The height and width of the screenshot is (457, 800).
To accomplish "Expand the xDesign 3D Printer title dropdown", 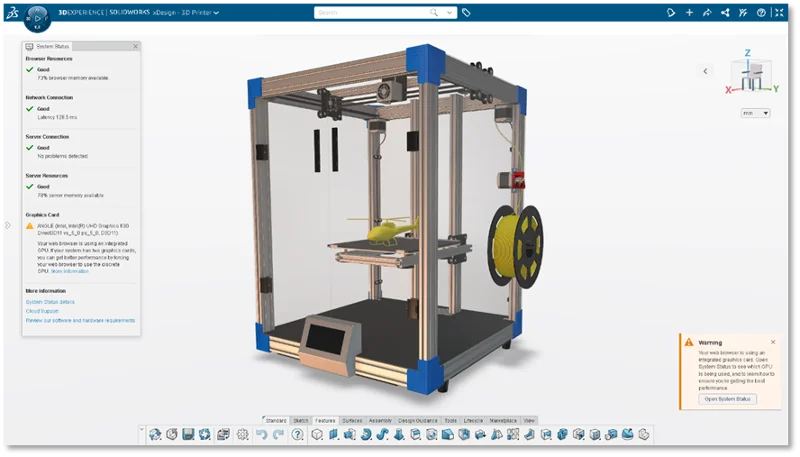I will coord(217,13).
